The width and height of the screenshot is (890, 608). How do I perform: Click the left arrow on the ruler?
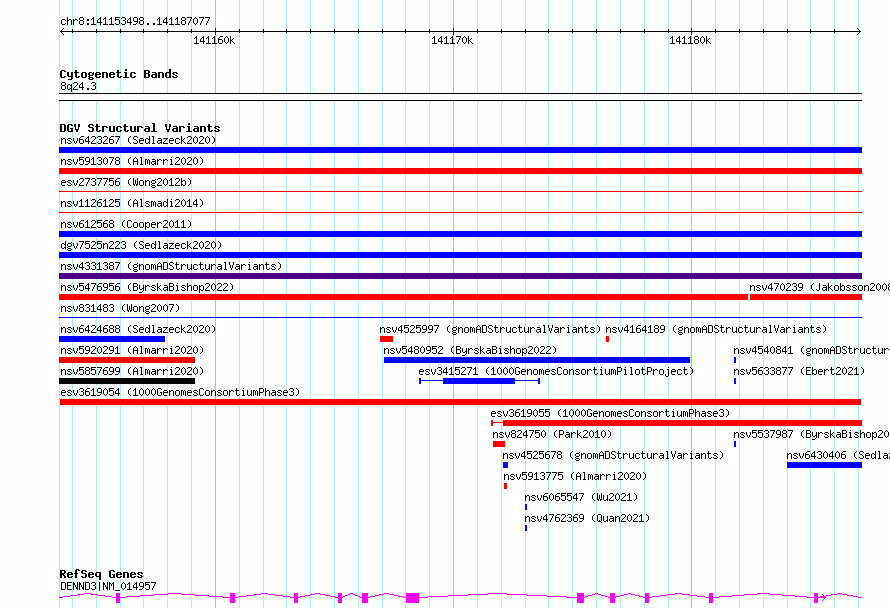pyautogui.click(x=62, y=32)
